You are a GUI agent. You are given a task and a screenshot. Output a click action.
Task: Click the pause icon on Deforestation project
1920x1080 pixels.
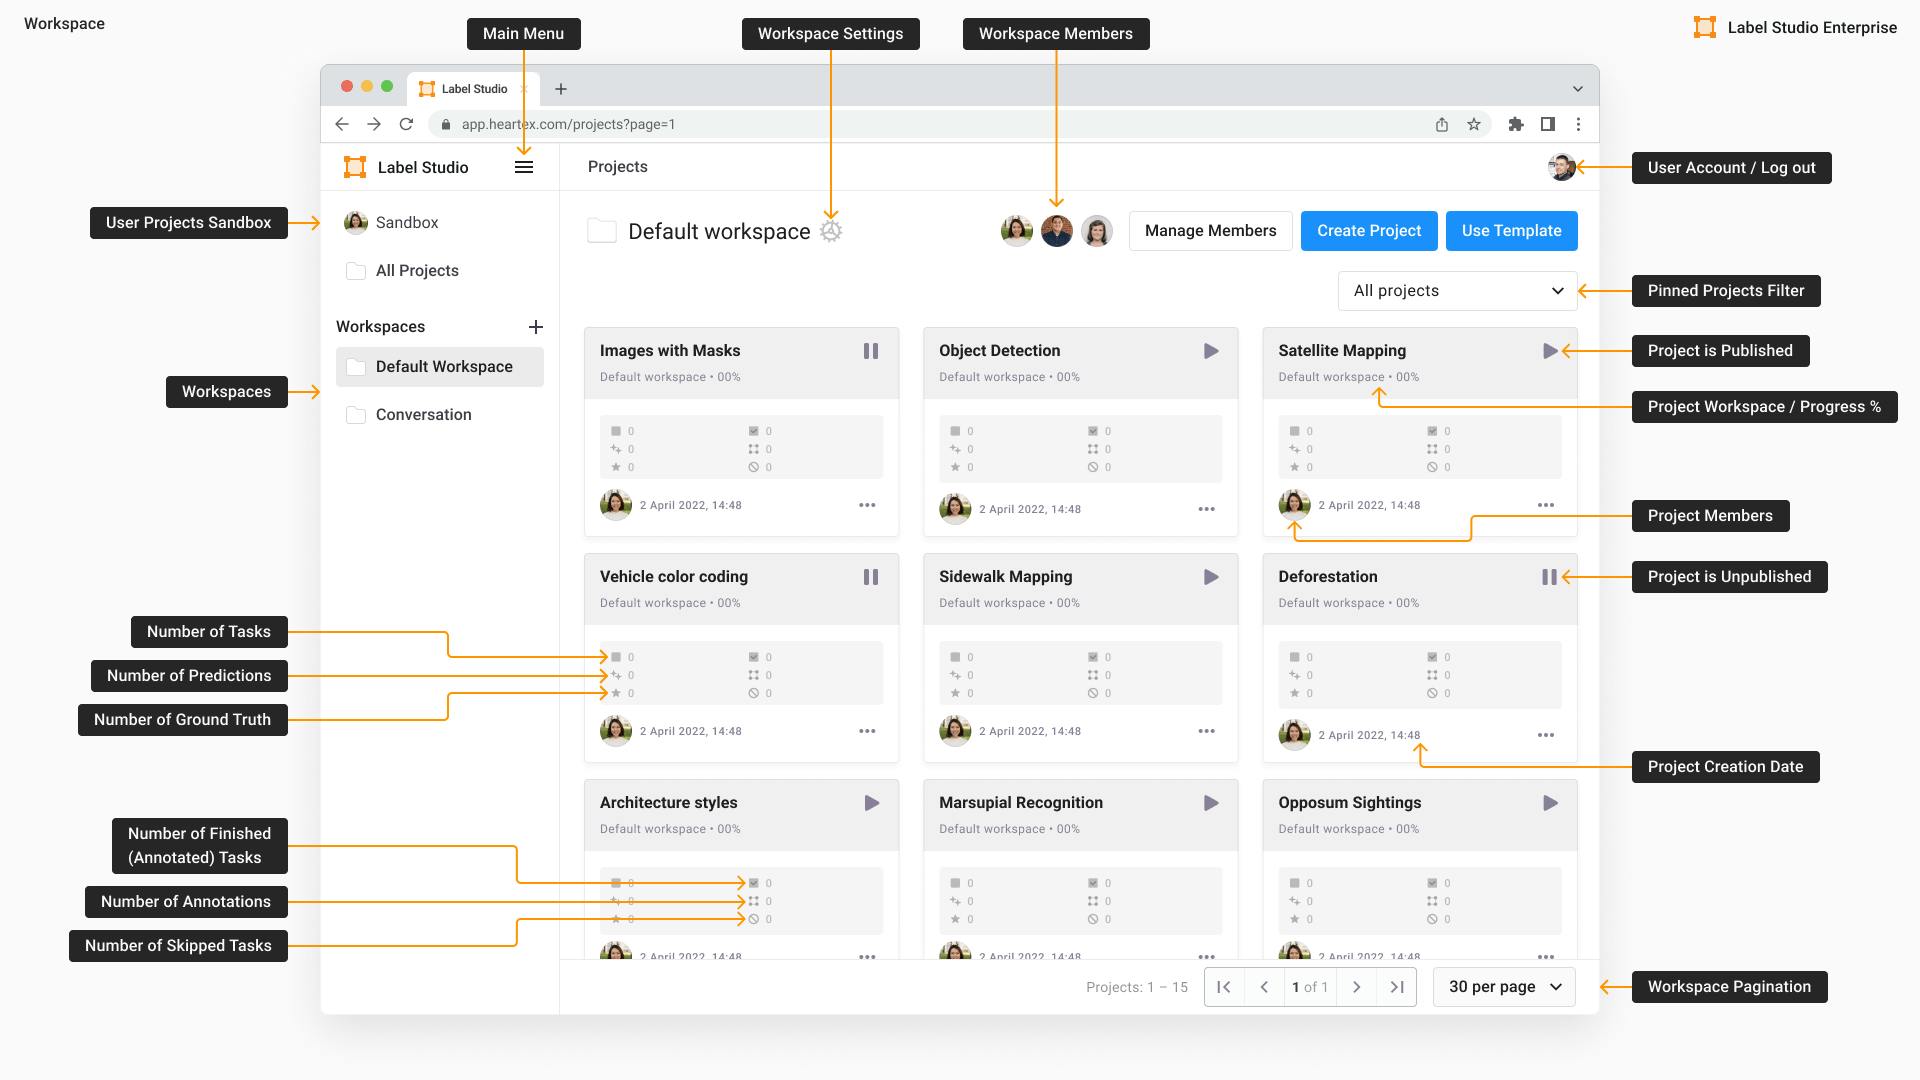coord(1547,576)
